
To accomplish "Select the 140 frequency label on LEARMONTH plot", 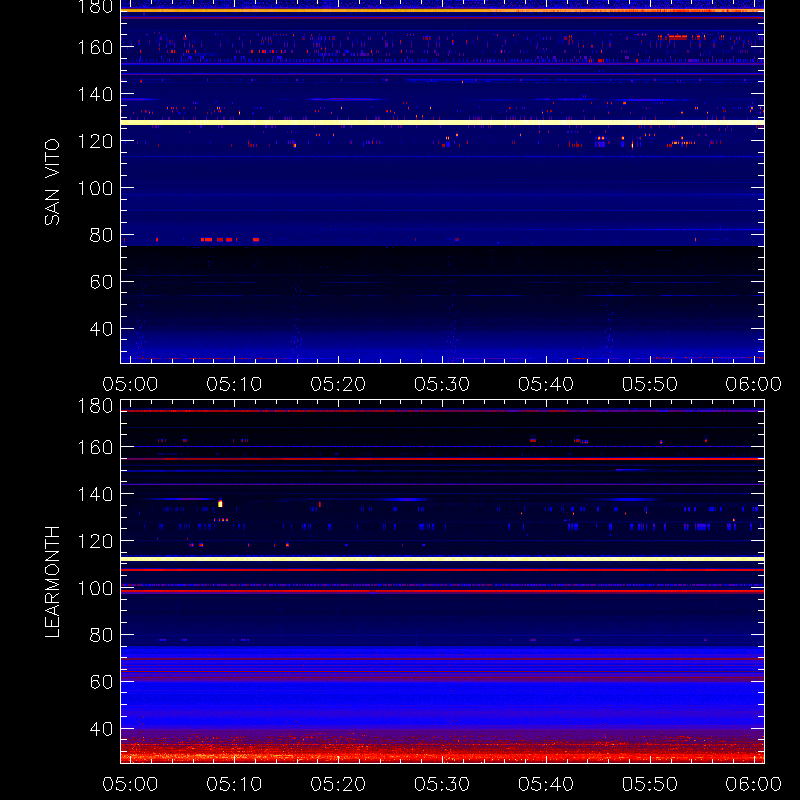I will point(95,494).
